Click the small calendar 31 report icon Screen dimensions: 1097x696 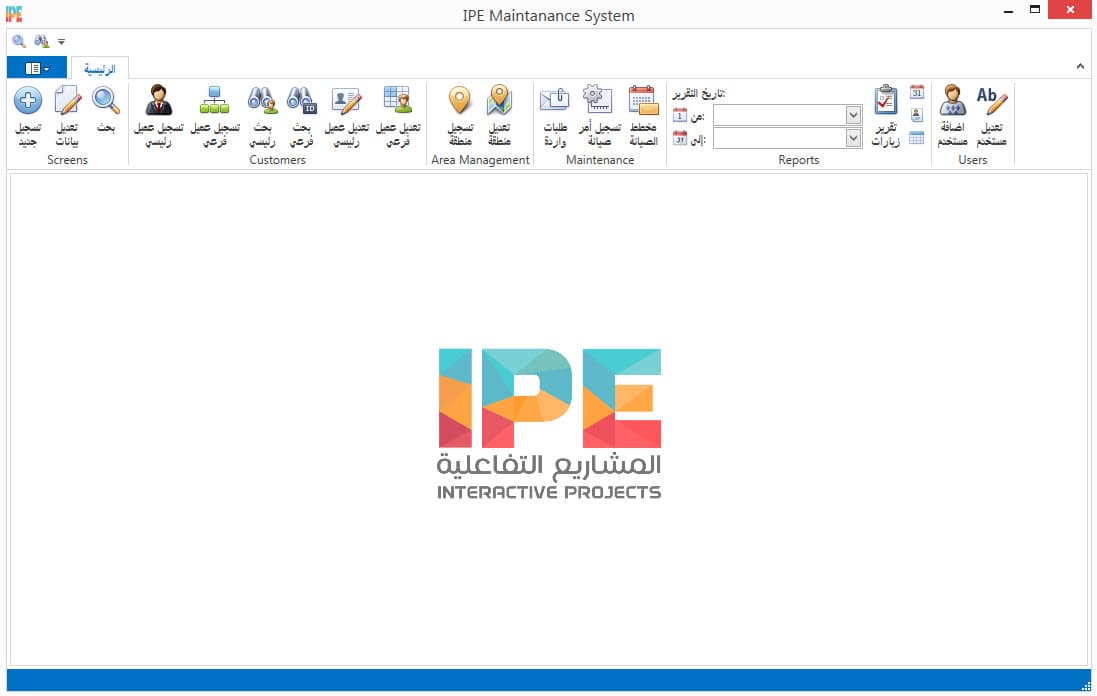tap(916, 92)
